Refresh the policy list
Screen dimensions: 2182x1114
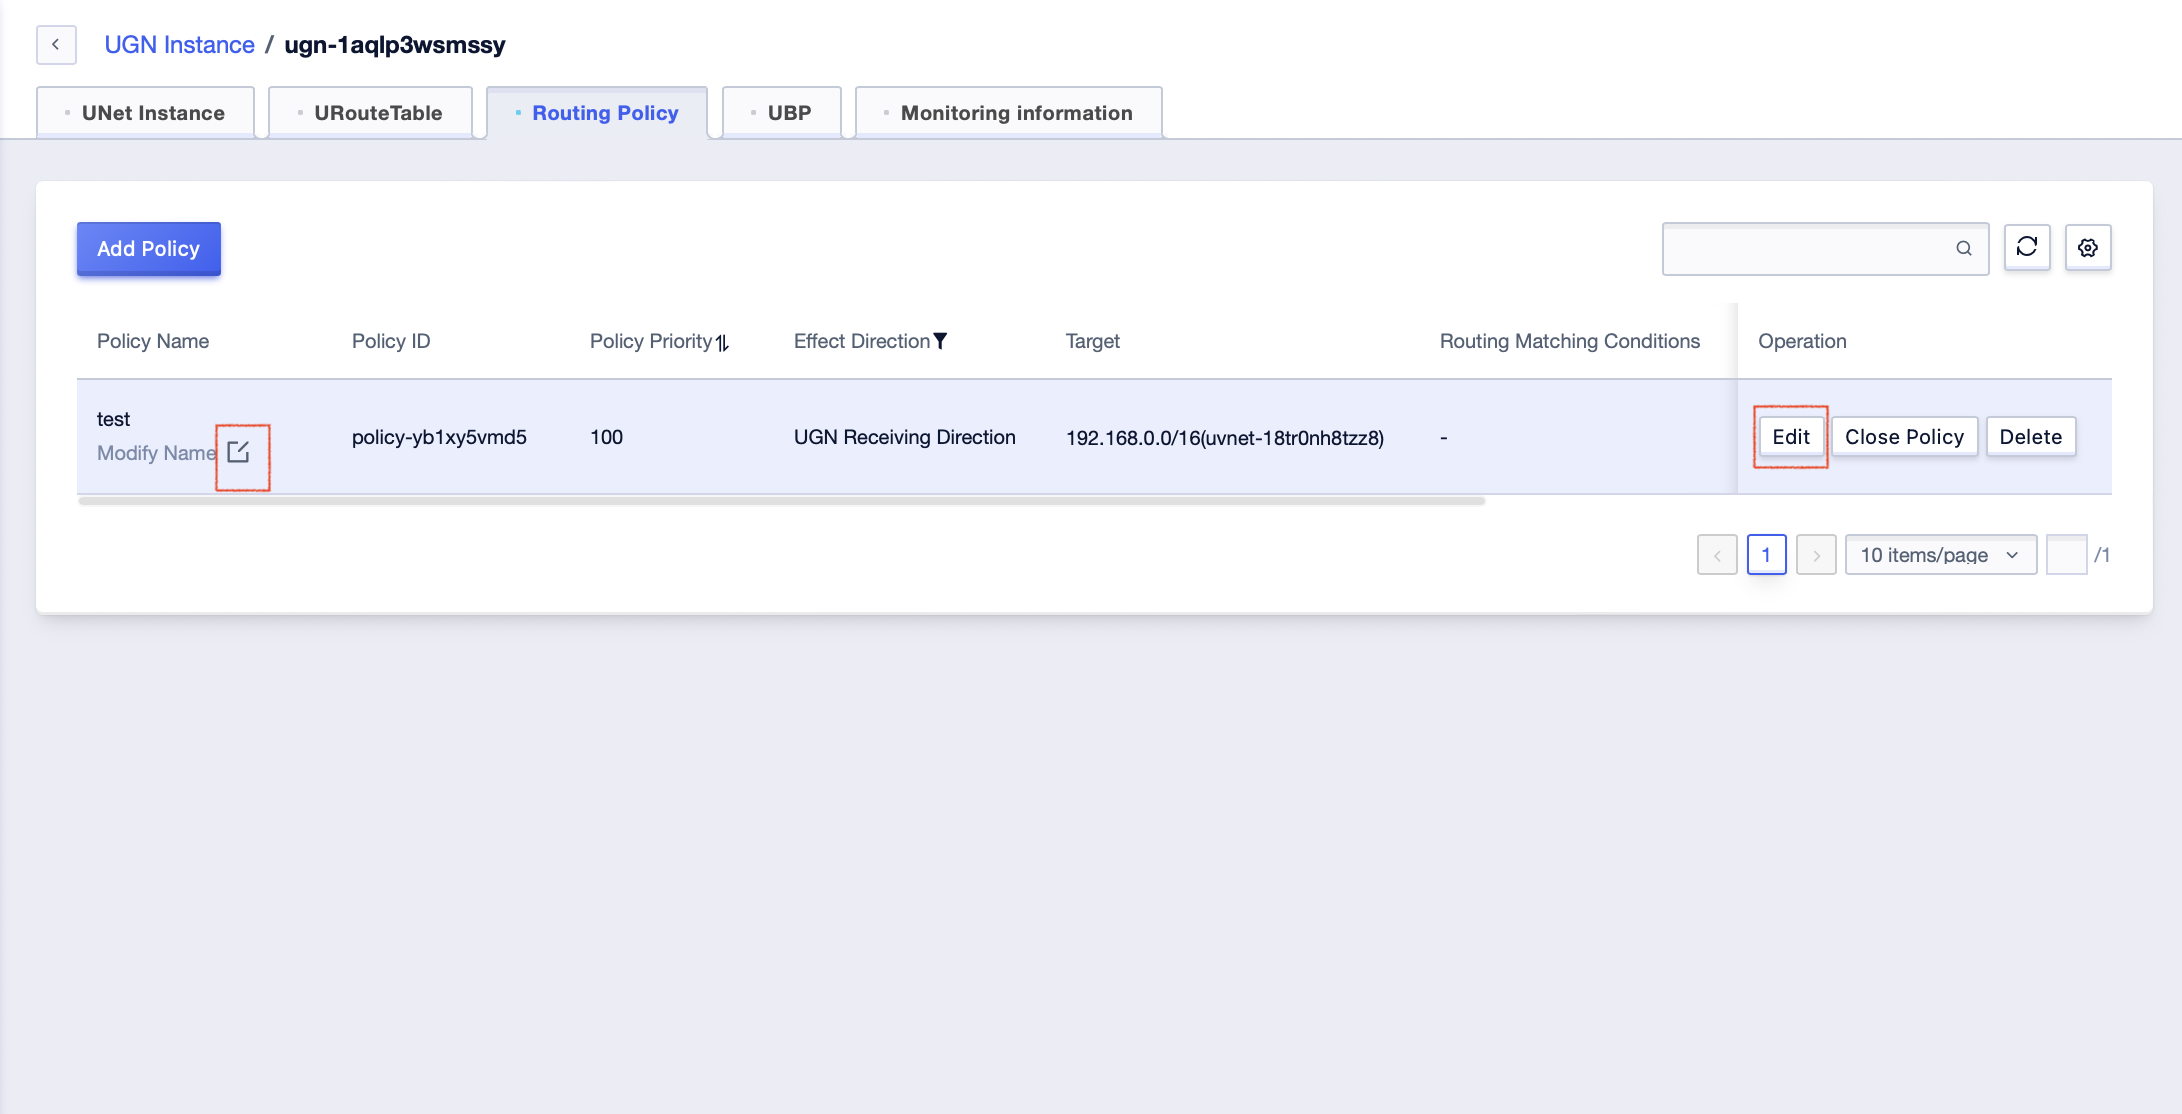[2027, 247]
